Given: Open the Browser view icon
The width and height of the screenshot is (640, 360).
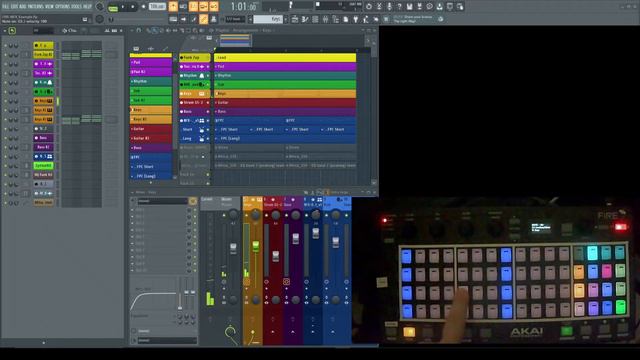Looking at the screenshot, I should pos(336,19).
